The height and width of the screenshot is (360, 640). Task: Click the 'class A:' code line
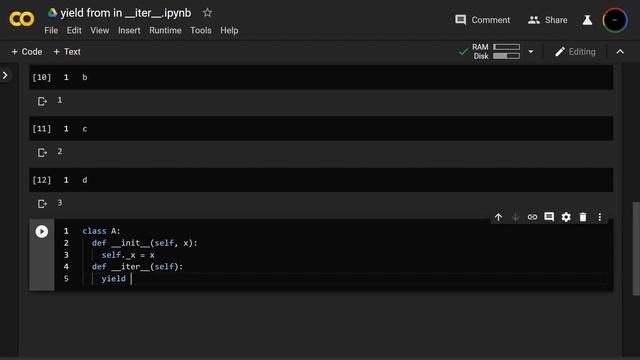[x=101, y=231]
